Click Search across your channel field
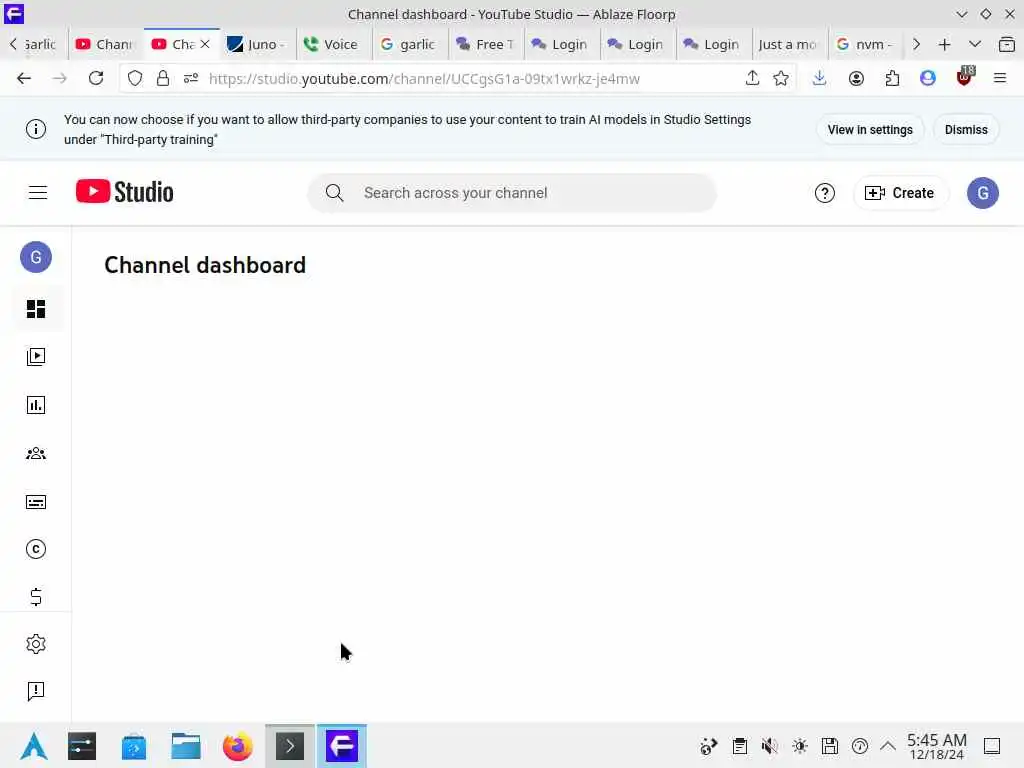 click(x=512, y=193)
